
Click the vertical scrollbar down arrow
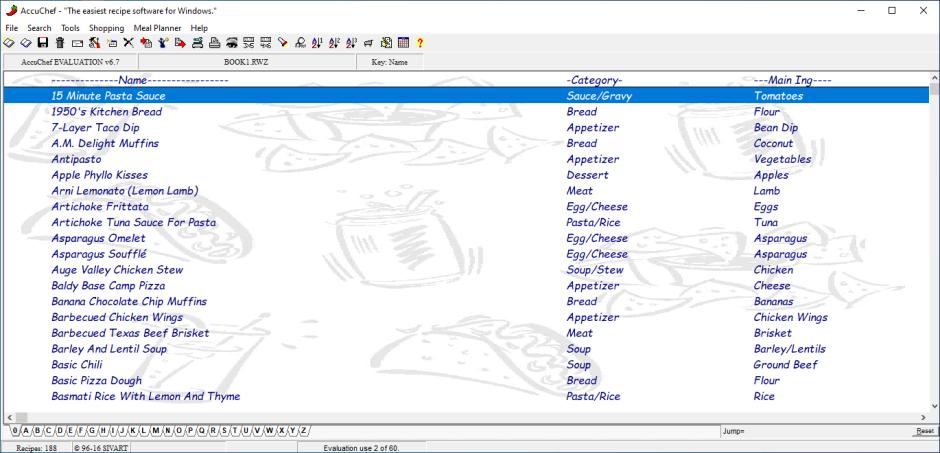[935, 407]
